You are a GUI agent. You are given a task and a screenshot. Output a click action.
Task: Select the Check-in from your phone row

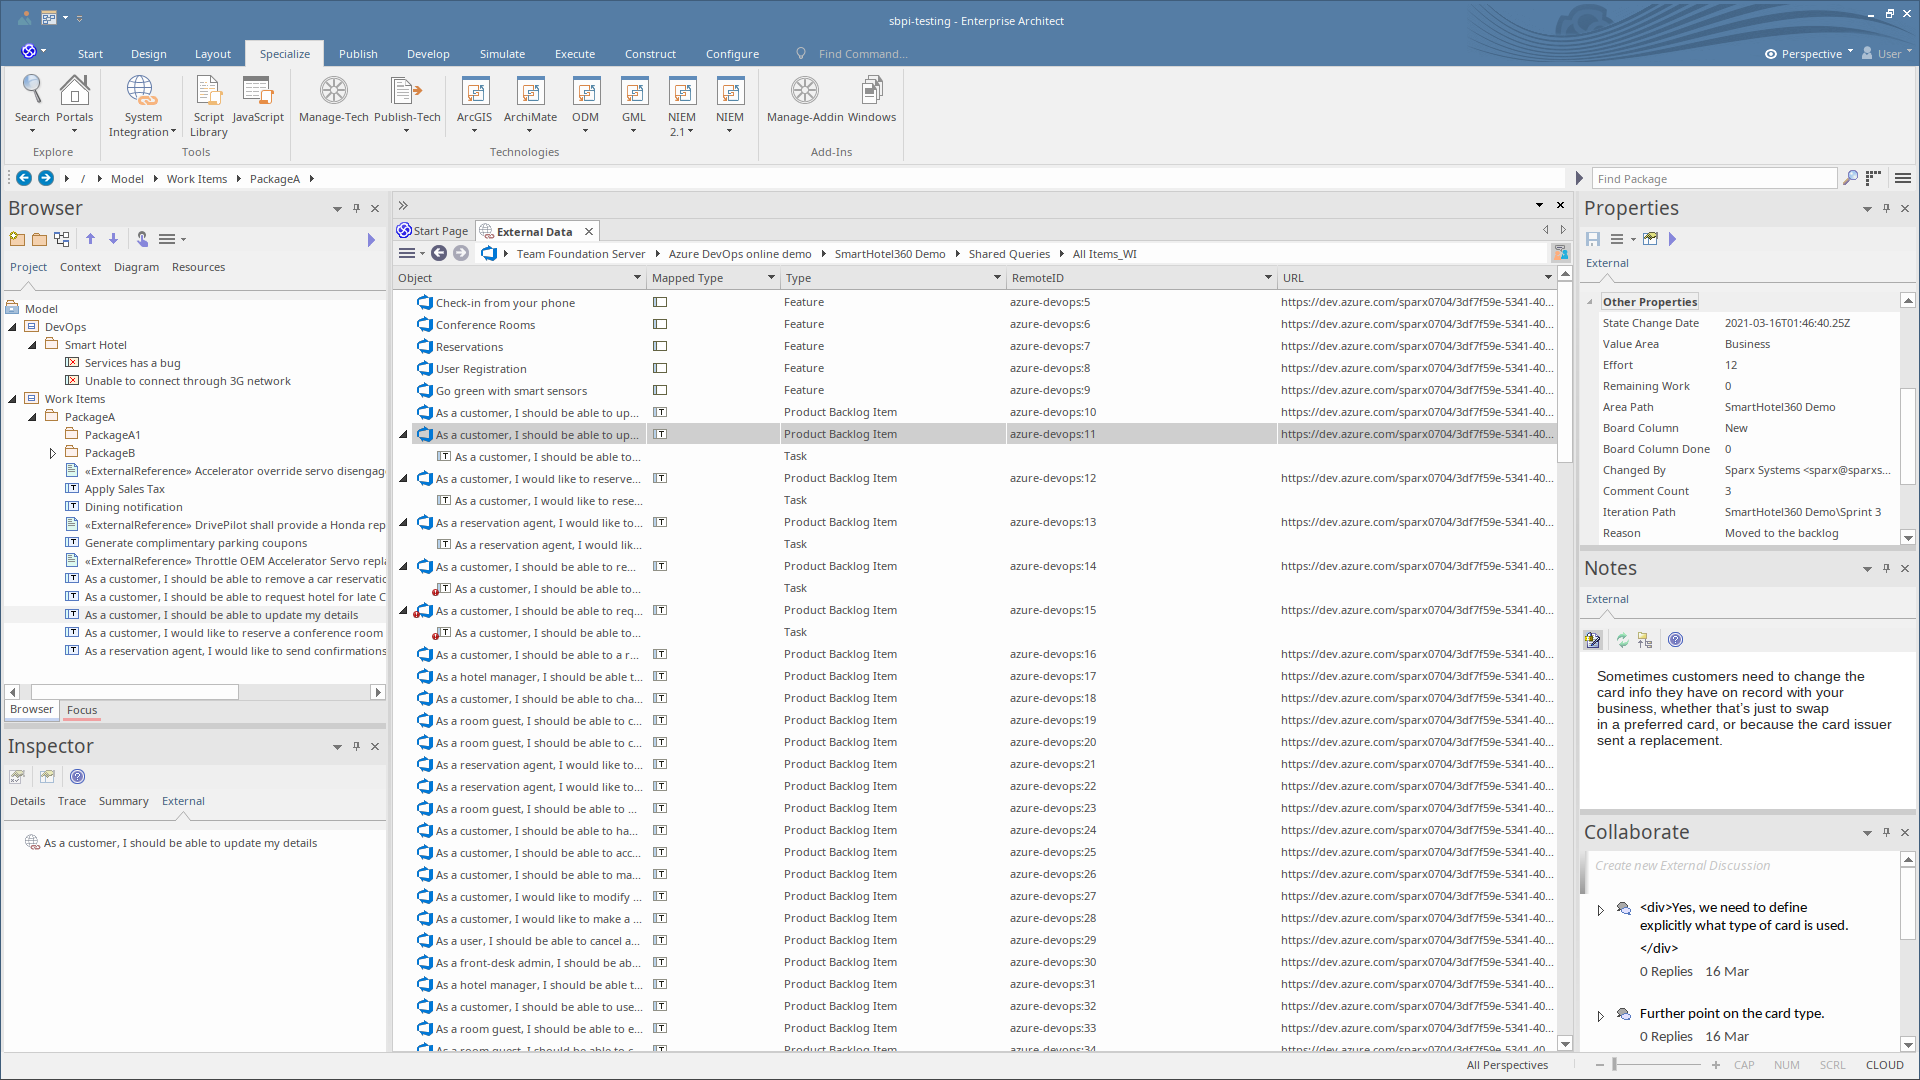[x=975, y=302]
